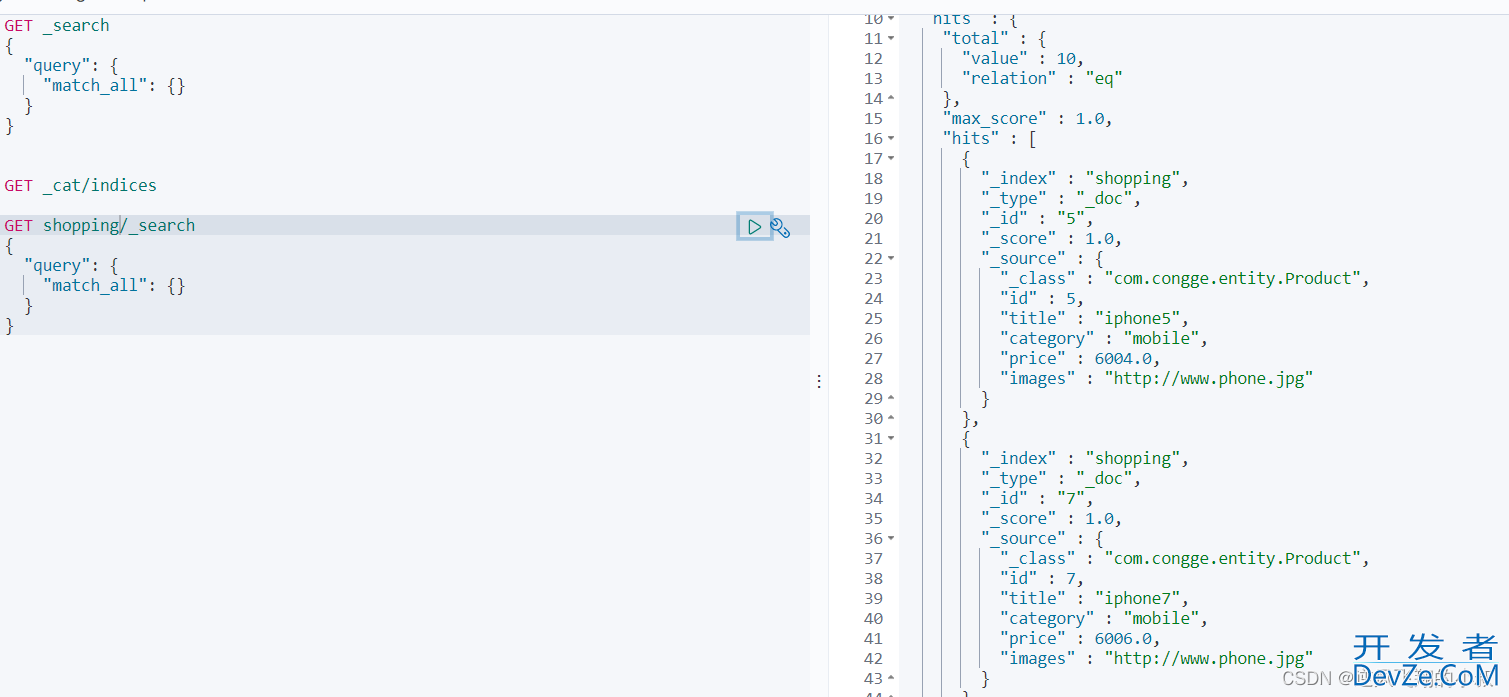Click the "title" : "iphone5" line
The height and width of the screenshot is (697, 1509).
pyautogui.click(x=1094, y=318)
